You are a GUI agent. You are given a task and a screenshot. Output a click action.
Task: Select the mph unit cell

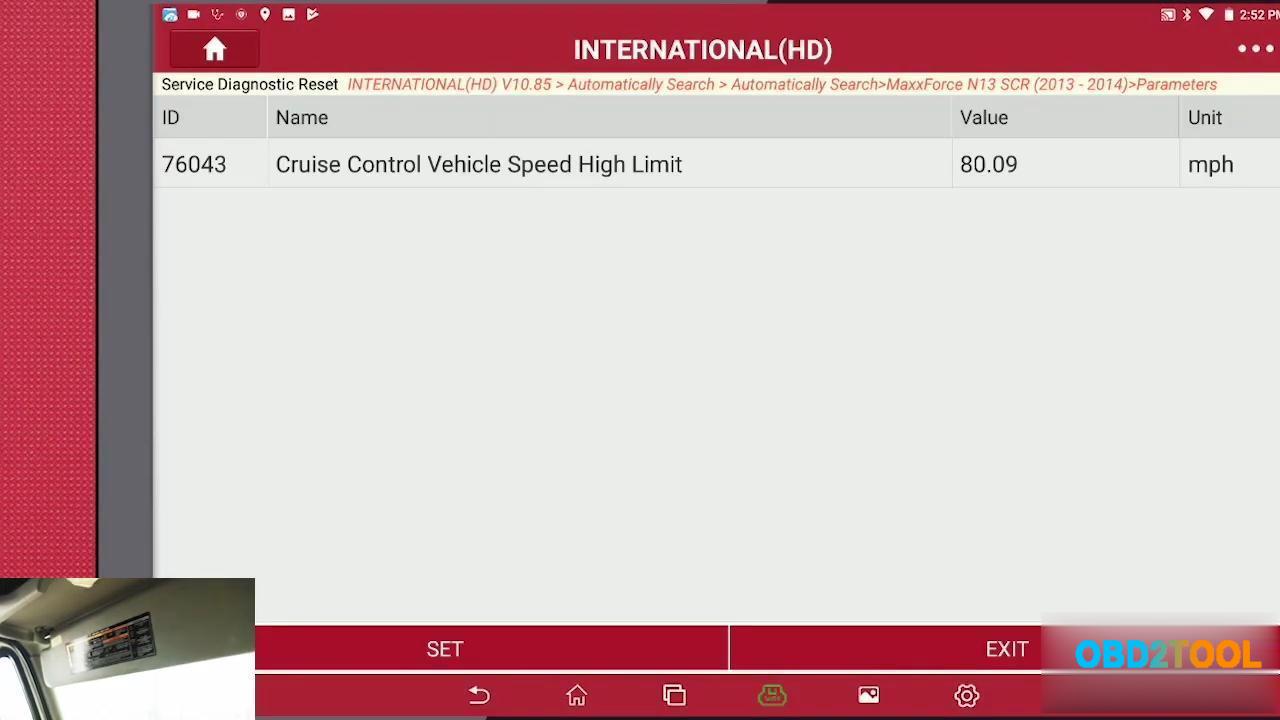[1210, 165]
